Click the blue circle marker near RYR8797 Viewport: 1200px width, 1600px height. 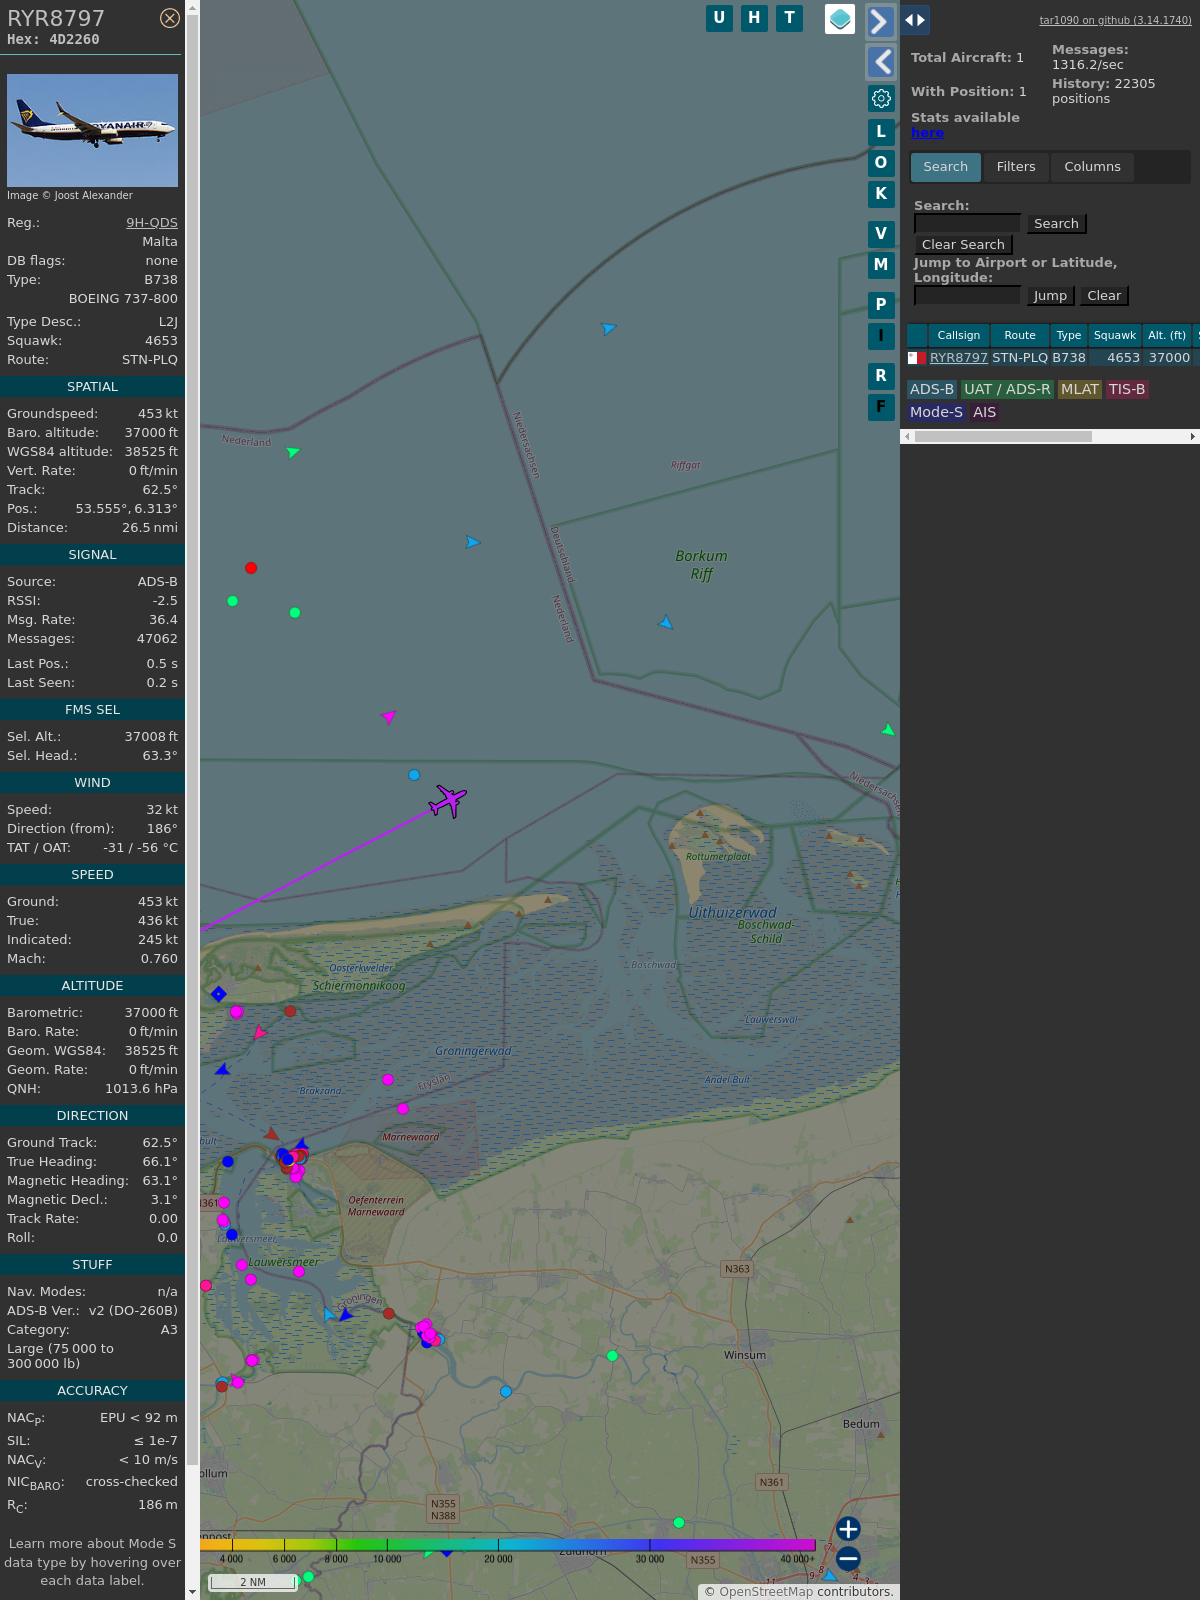click(x=414, y=775)
